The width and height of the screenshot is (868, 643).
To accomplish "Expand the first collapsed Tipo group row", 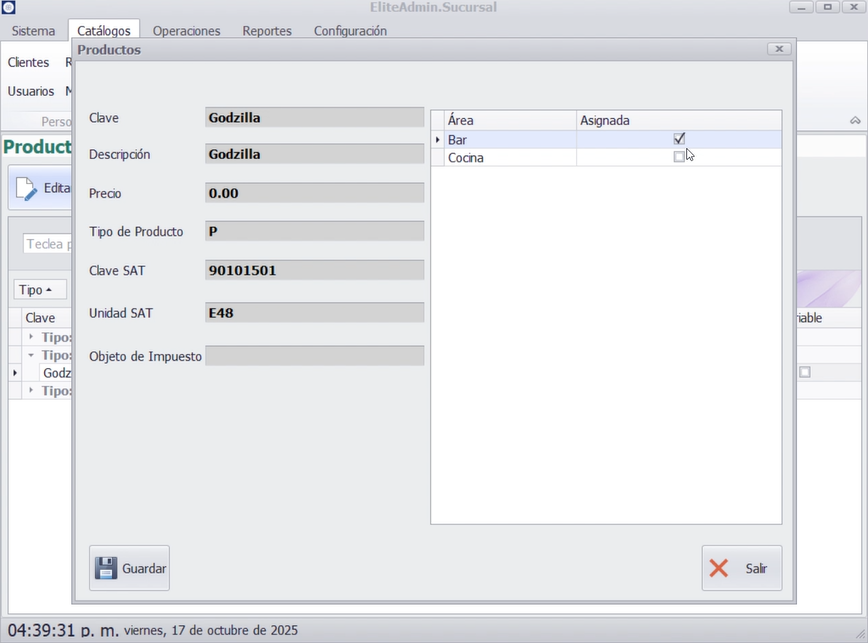I will 31,337.
